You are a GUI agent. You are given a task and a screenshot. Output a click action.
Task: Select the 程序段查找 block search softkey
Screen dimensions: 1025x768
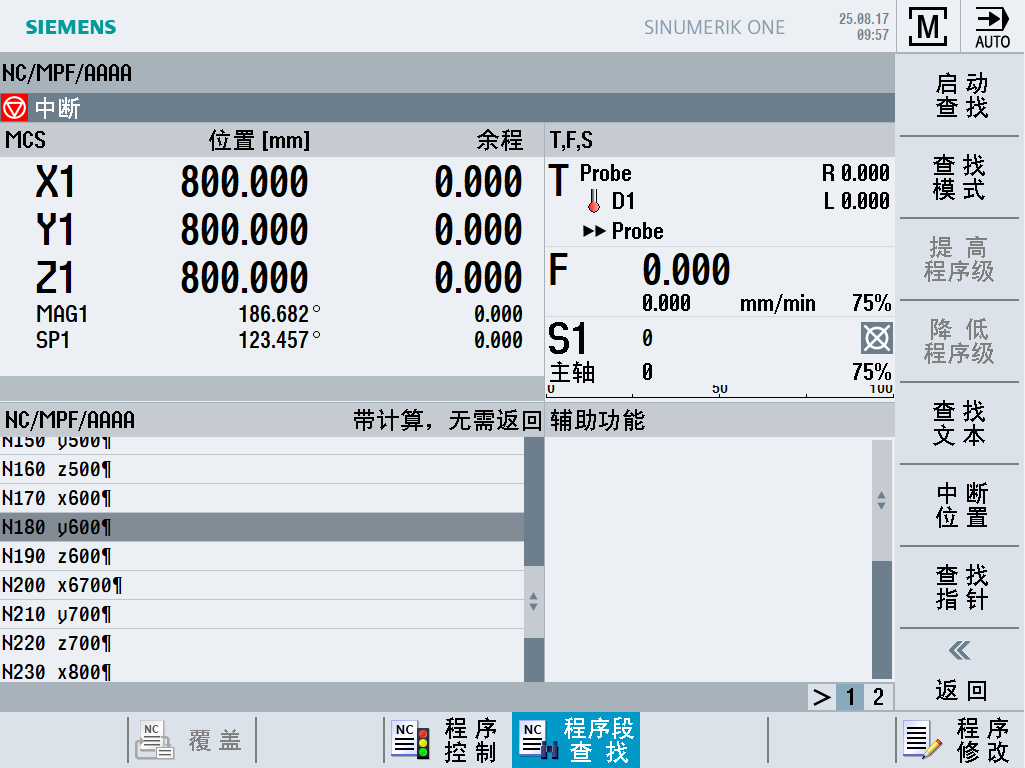click(x=576, y=740)
